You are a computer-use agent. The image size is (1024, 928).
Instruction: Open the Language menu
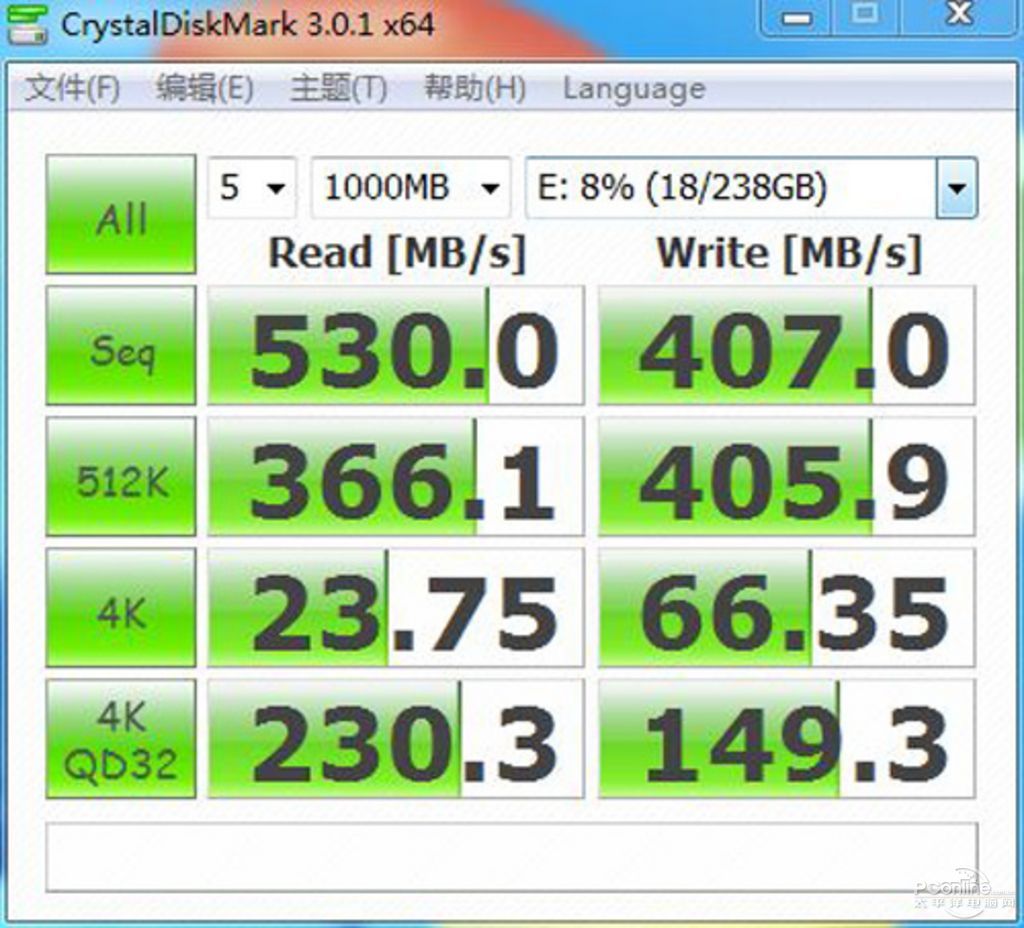(634, 89)
